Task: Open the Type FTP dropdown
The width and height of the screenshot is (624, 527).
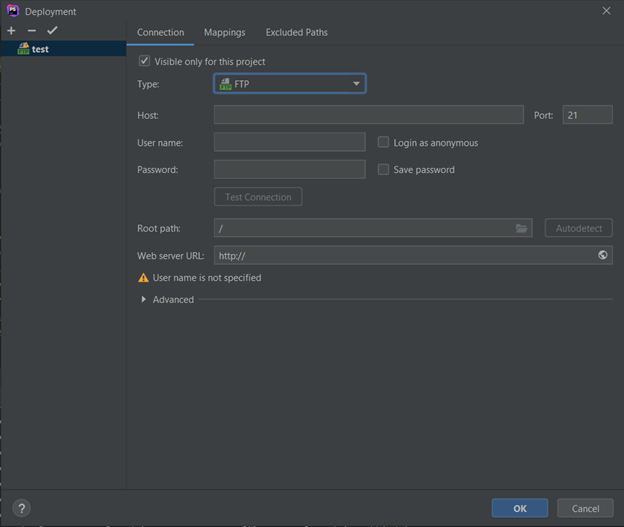Action: coord(290,84)
